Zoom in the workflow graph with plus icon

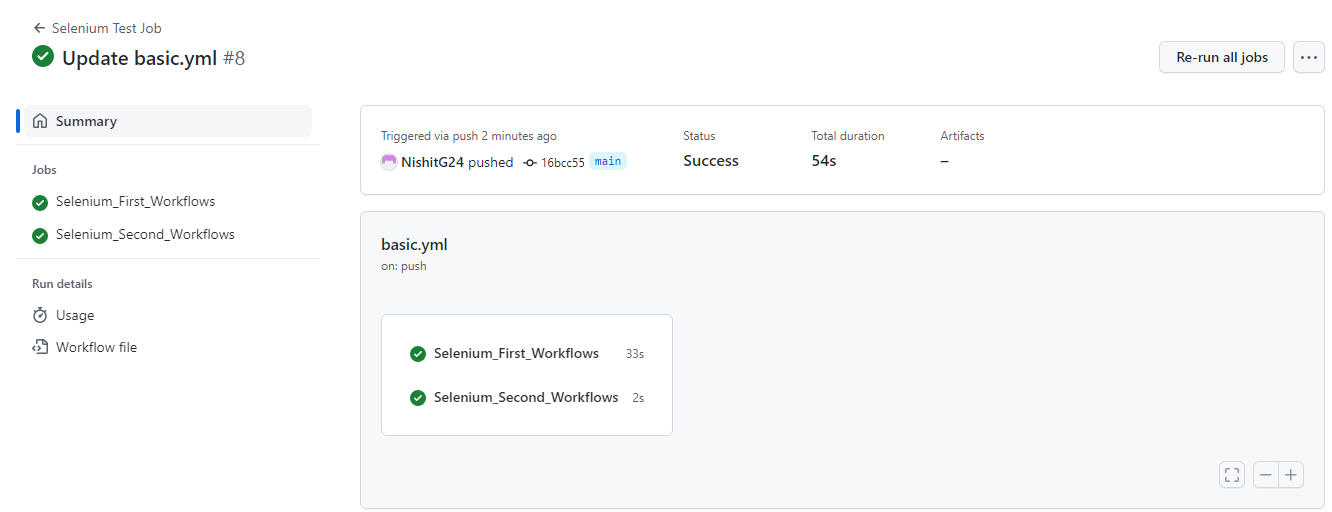1291,475
